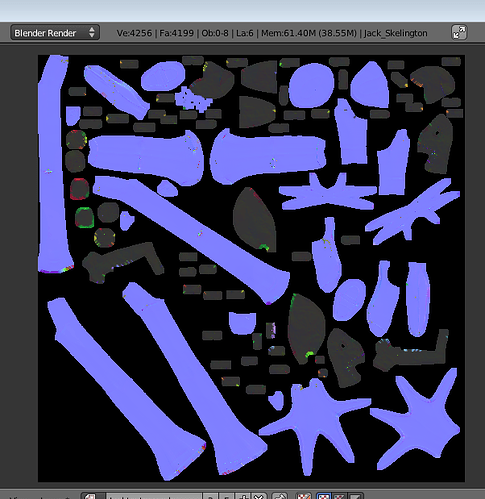This screenshot has width=485, height=499.
Task: Click the image name field in bottom header
Action: [153, 496]
